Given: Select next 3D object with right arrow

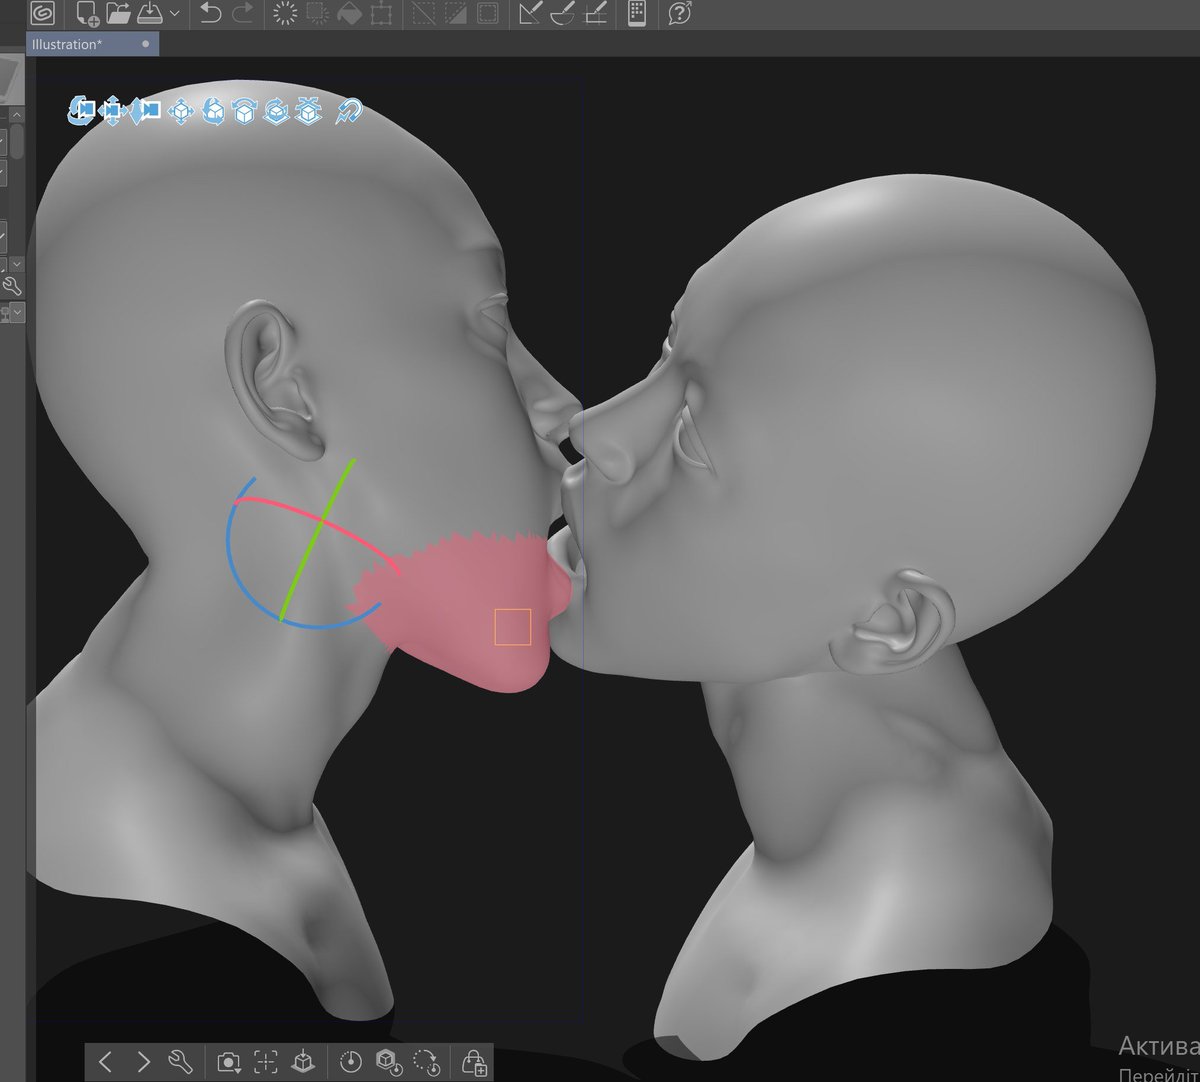Looking at the screenshot, I should click(143, 1061).
